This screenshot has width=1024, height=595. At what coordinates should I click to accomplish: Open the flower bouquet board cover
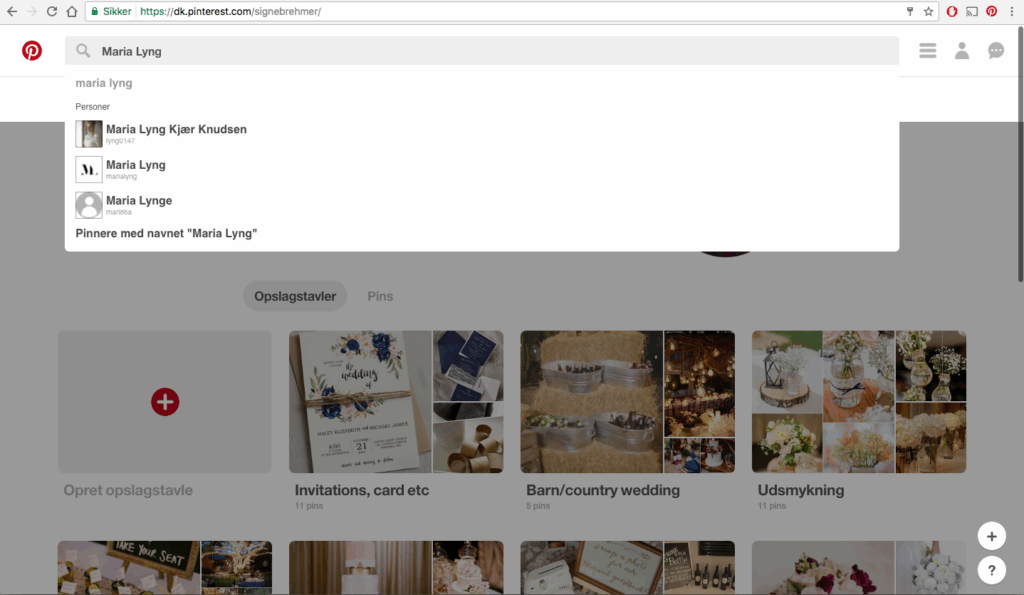pos(859,567)
